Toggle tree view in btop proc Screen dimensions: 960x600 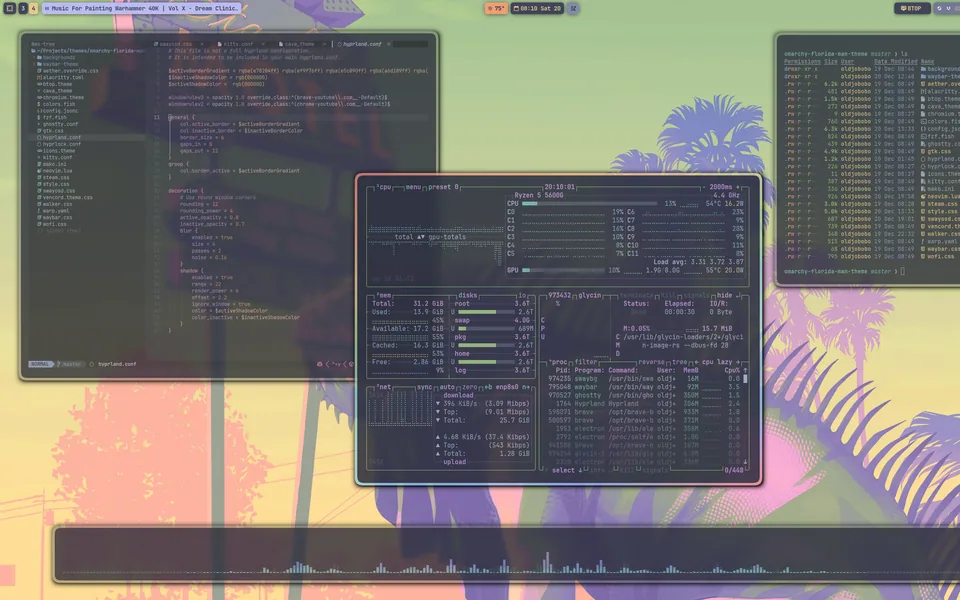tap(680, 362)
